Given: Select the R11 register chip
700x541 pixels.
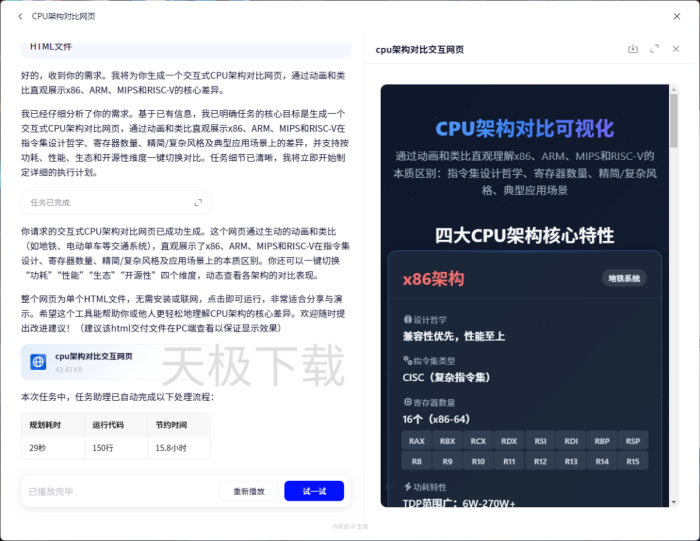Looking at the screenshot, I should click(509, 461).
